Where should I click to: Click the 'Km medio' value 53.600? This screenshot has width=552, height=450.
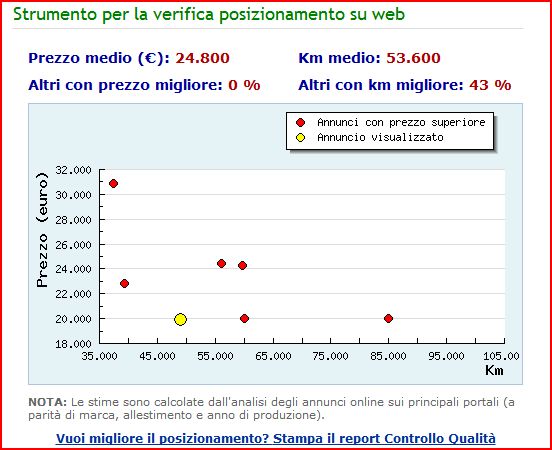[x=413, y=58]
